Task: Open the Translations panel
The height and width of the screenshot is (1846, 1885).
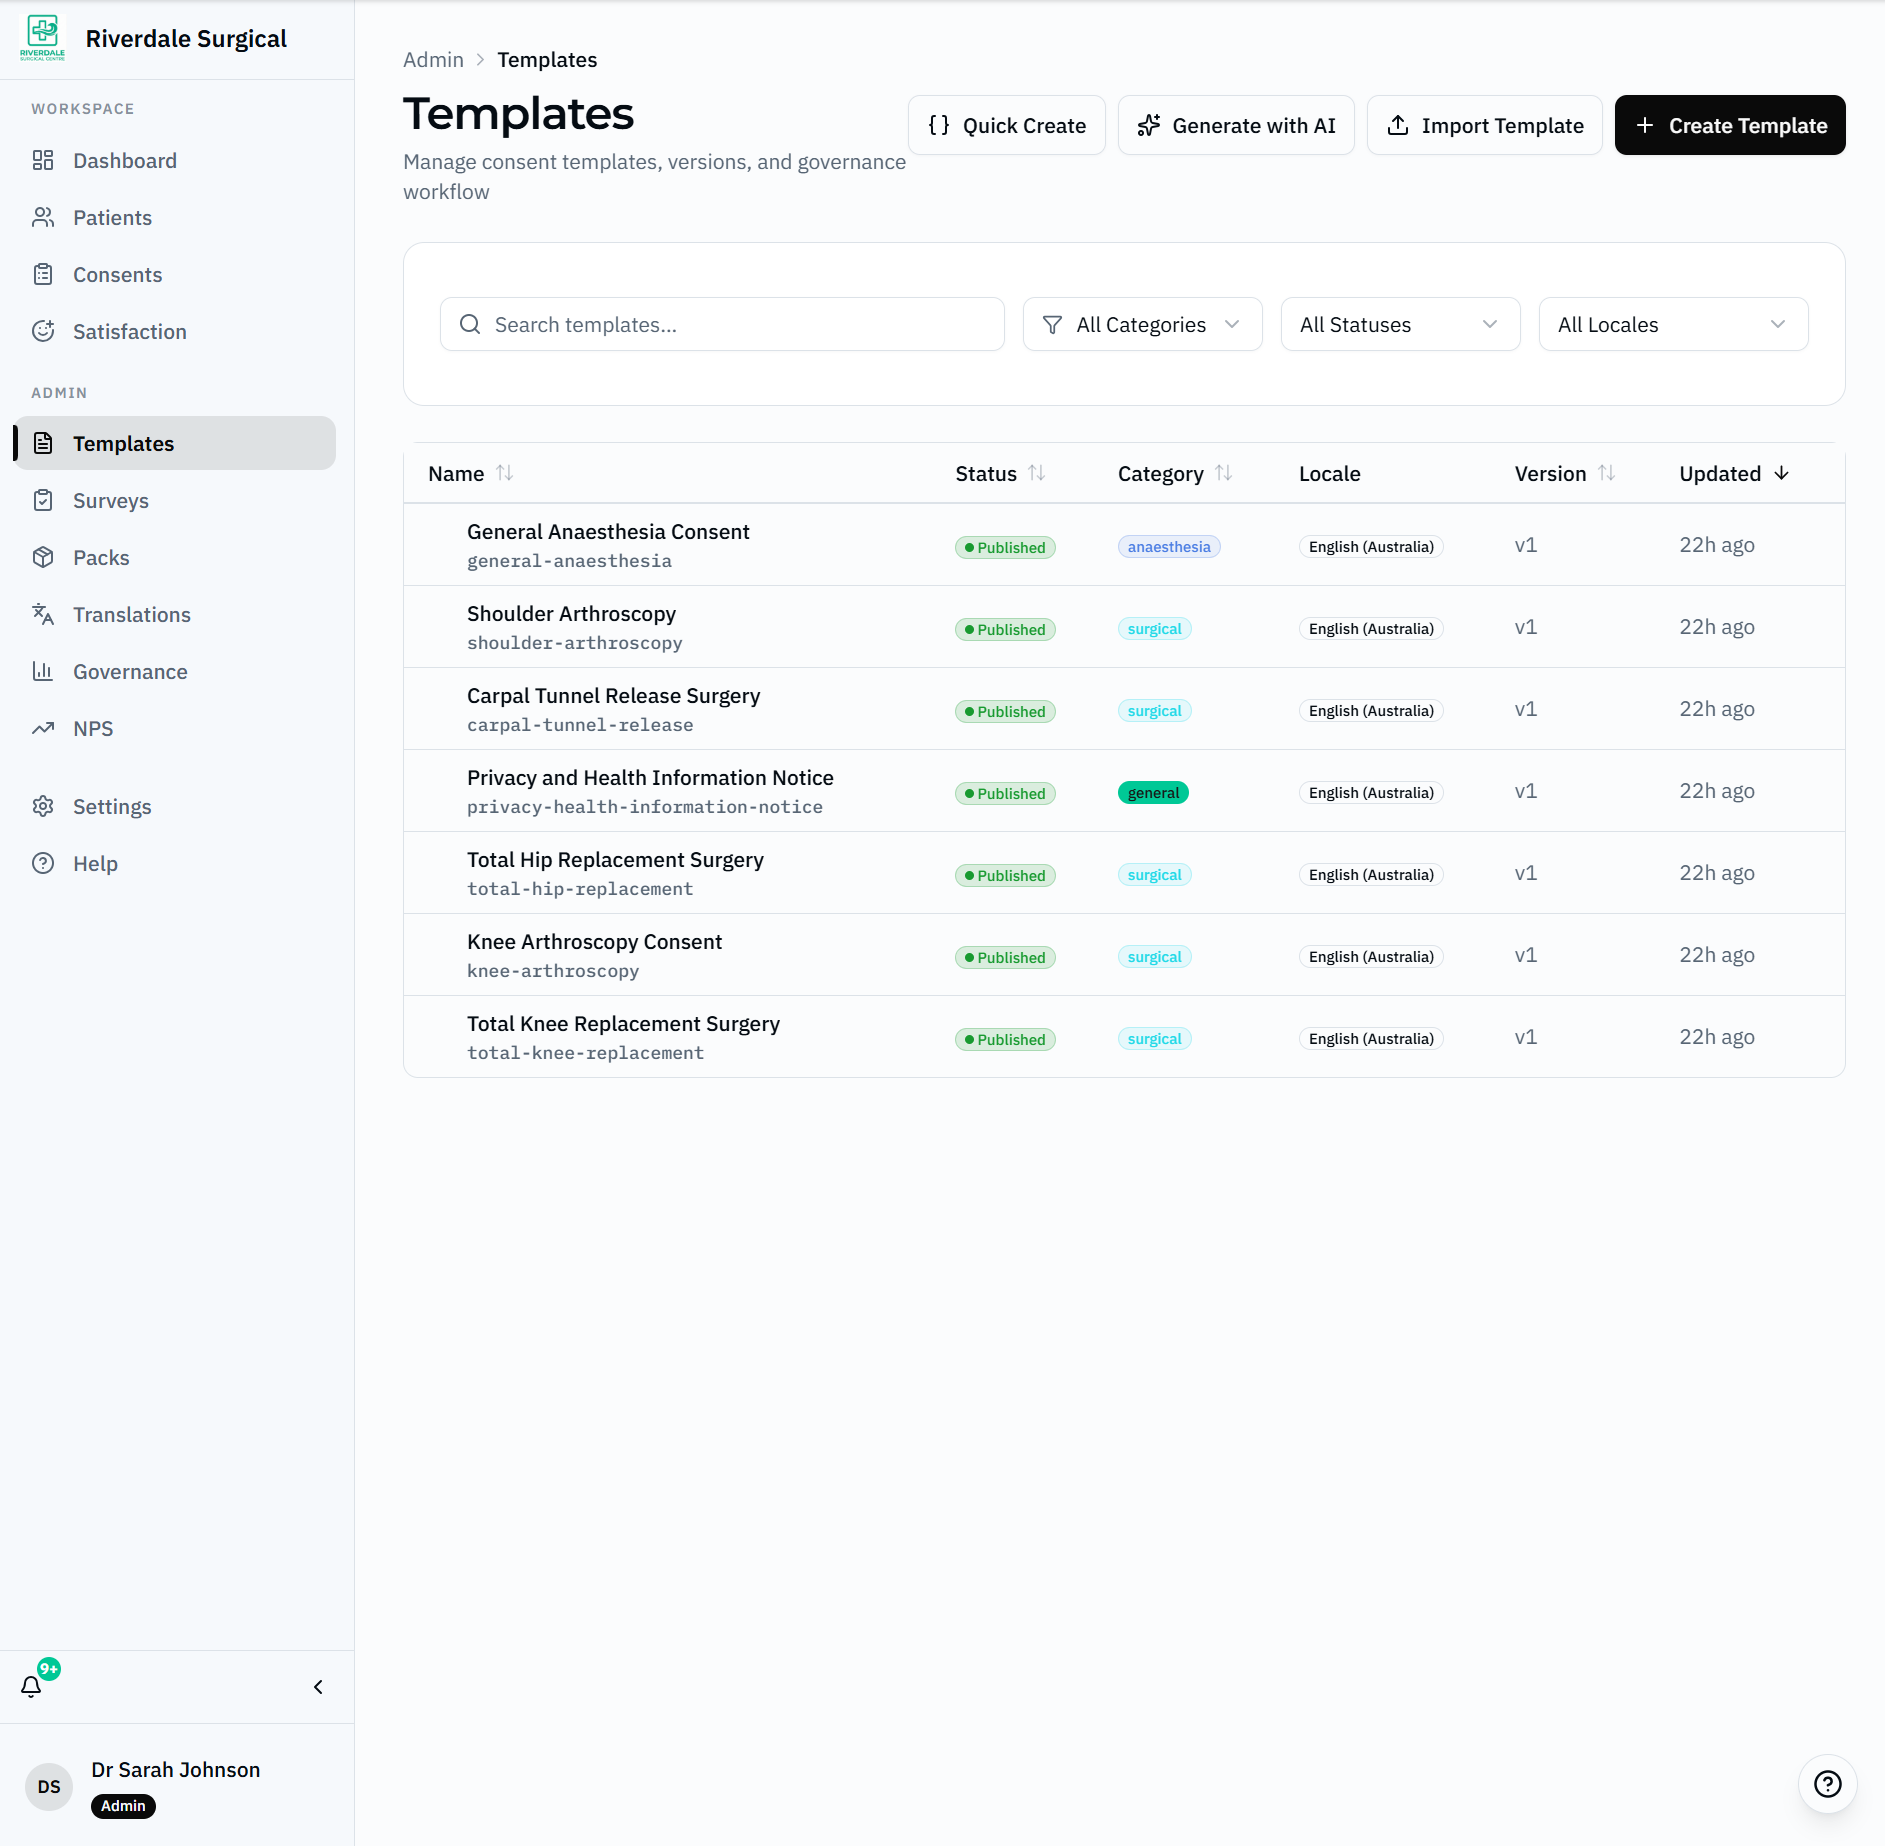Action: (132, 614)
